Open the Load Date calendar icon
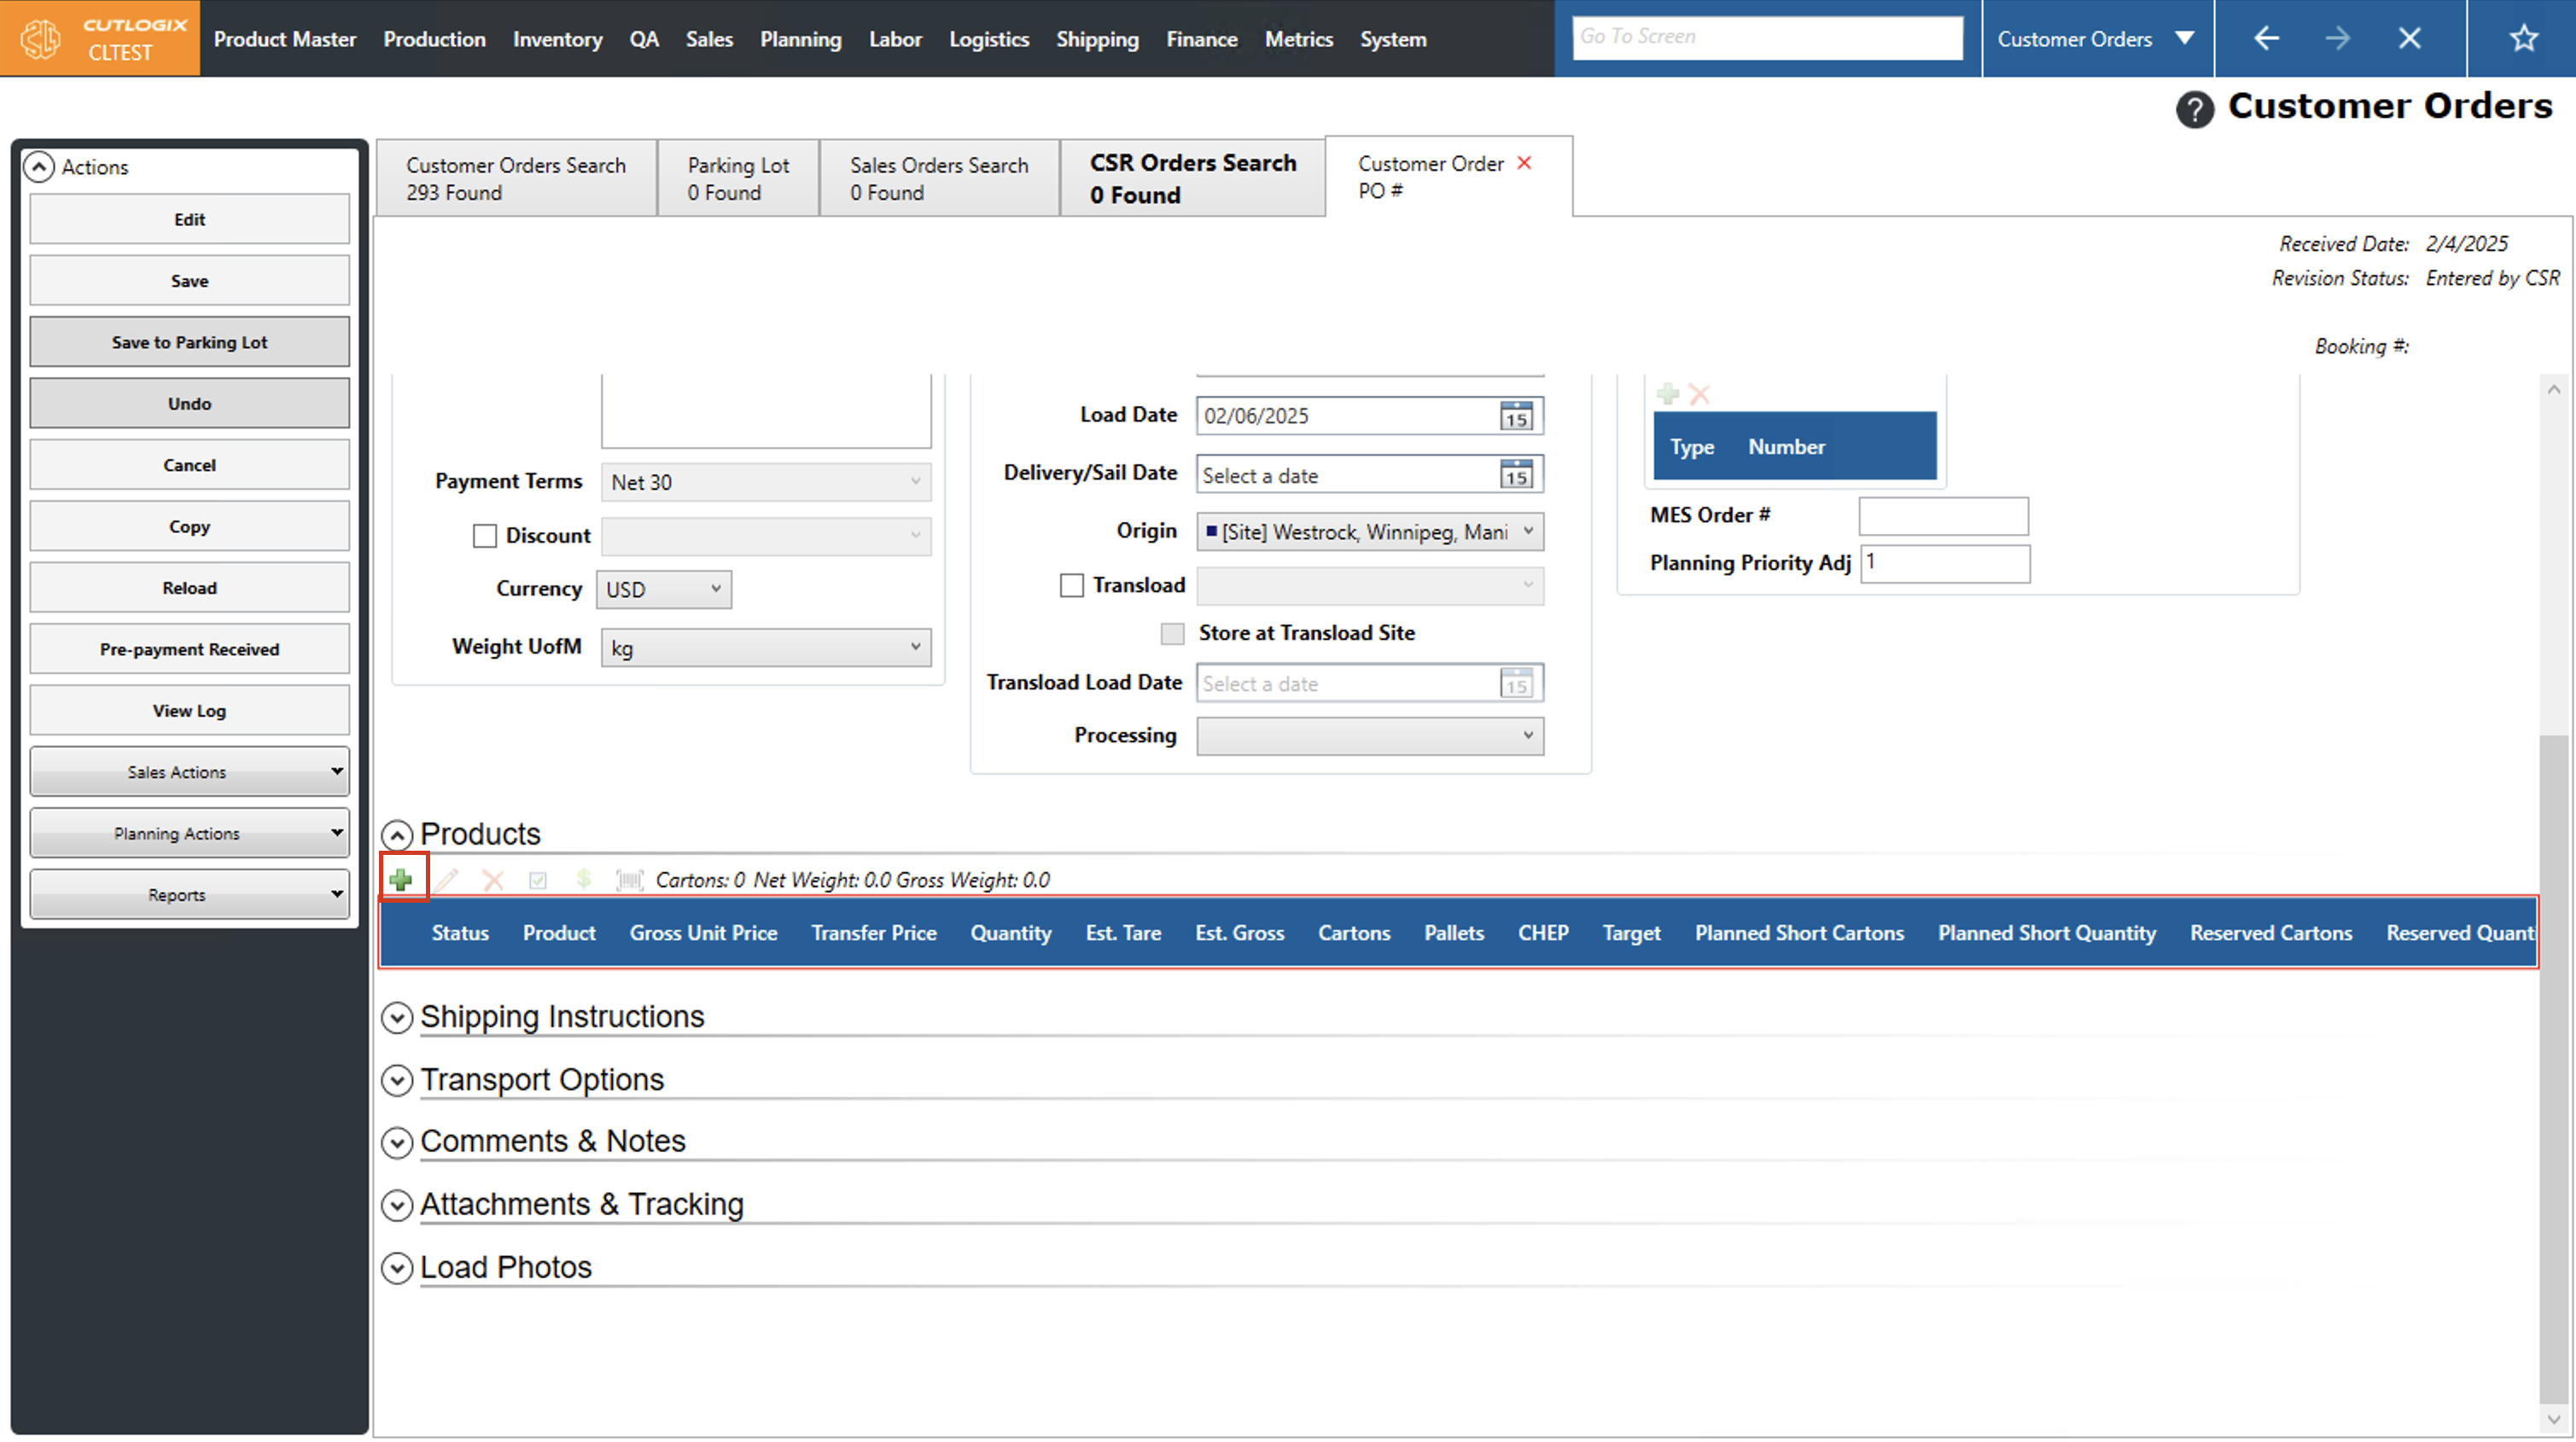Screen dimensions: 2576x1442 [x=1516, y=416]
